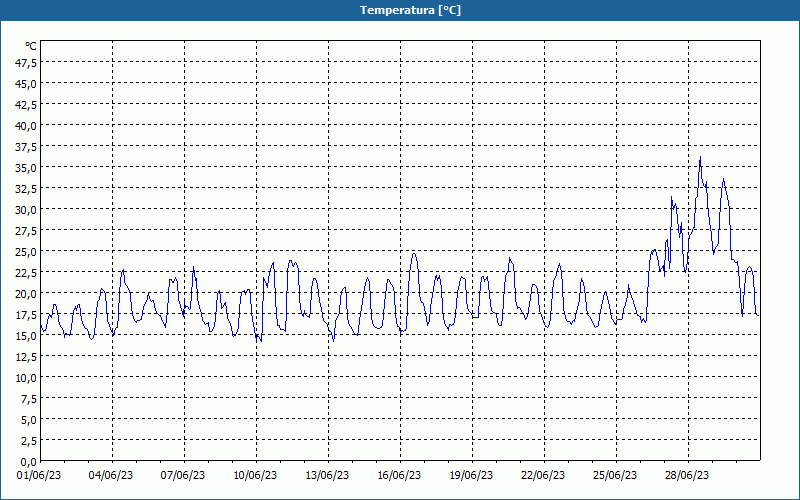800x500 pixels.
Task: Click the 2,5 y-axis label
Action: (29, 441)
